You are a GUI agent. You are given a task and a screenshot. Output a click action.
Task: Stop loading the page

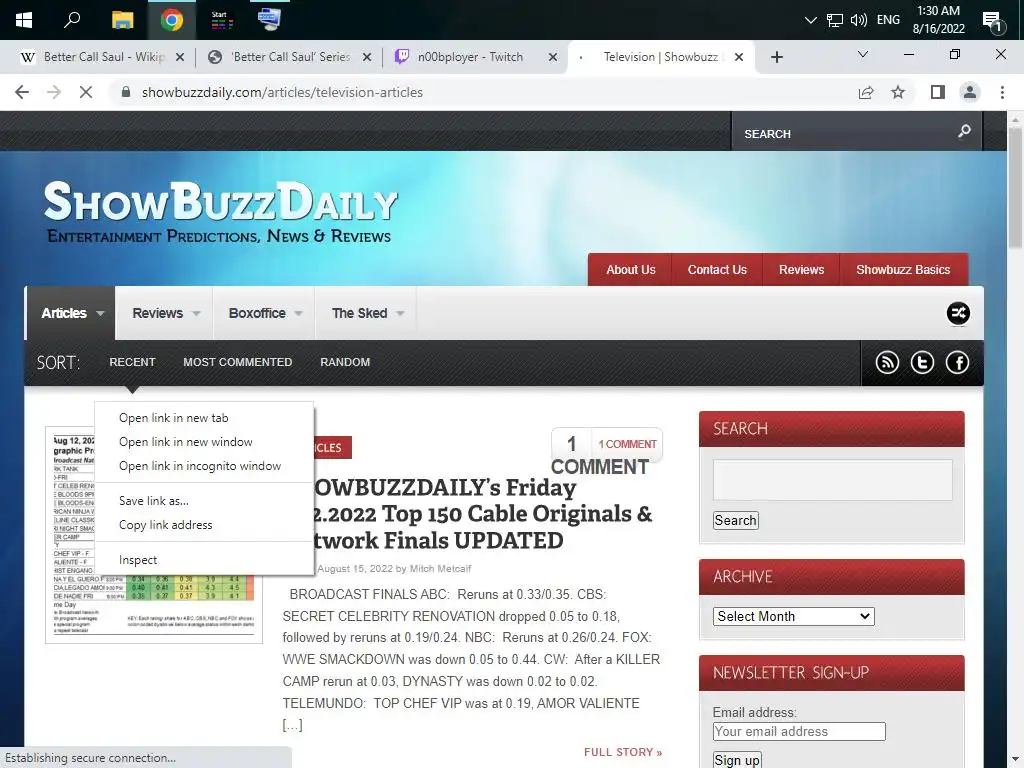click(86, 92)
